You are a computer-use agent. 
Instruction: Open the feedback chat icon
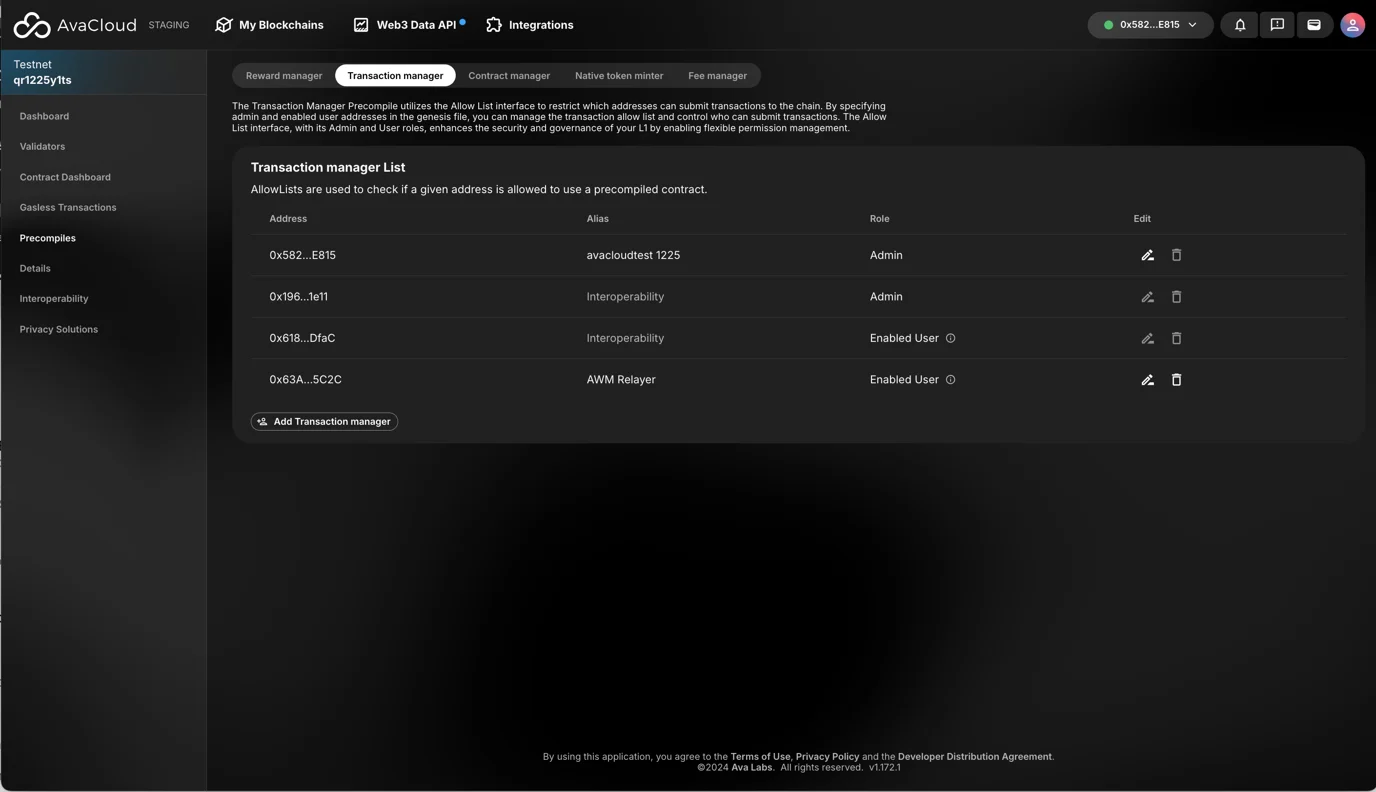coord(1277,25)
